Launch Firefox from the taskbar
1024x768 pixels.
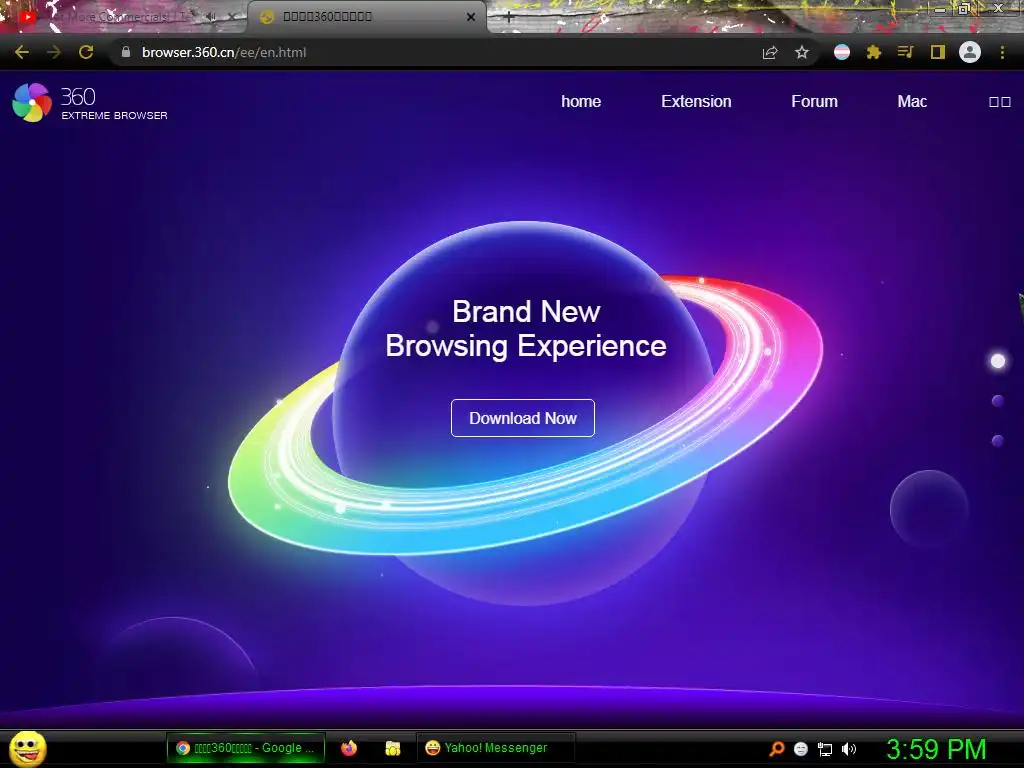(349, 748)
